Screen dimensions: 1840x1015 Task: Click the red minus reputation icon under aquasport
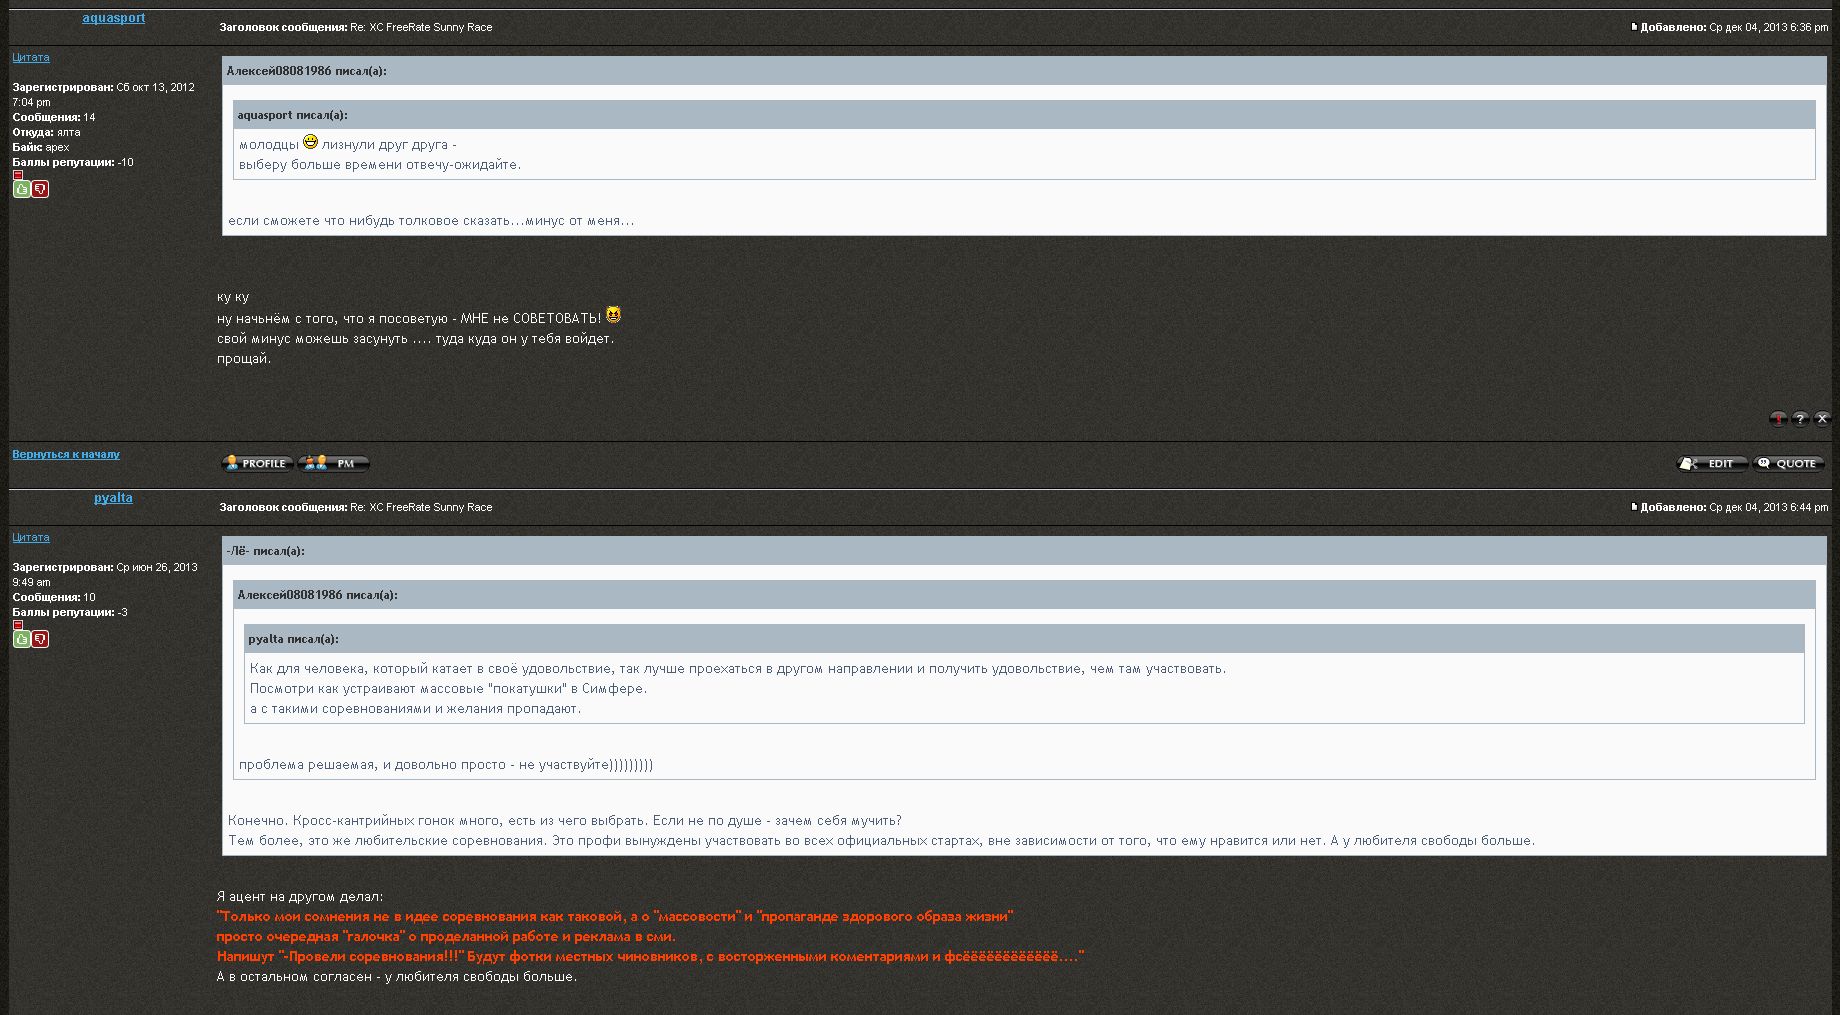point(18,175)
